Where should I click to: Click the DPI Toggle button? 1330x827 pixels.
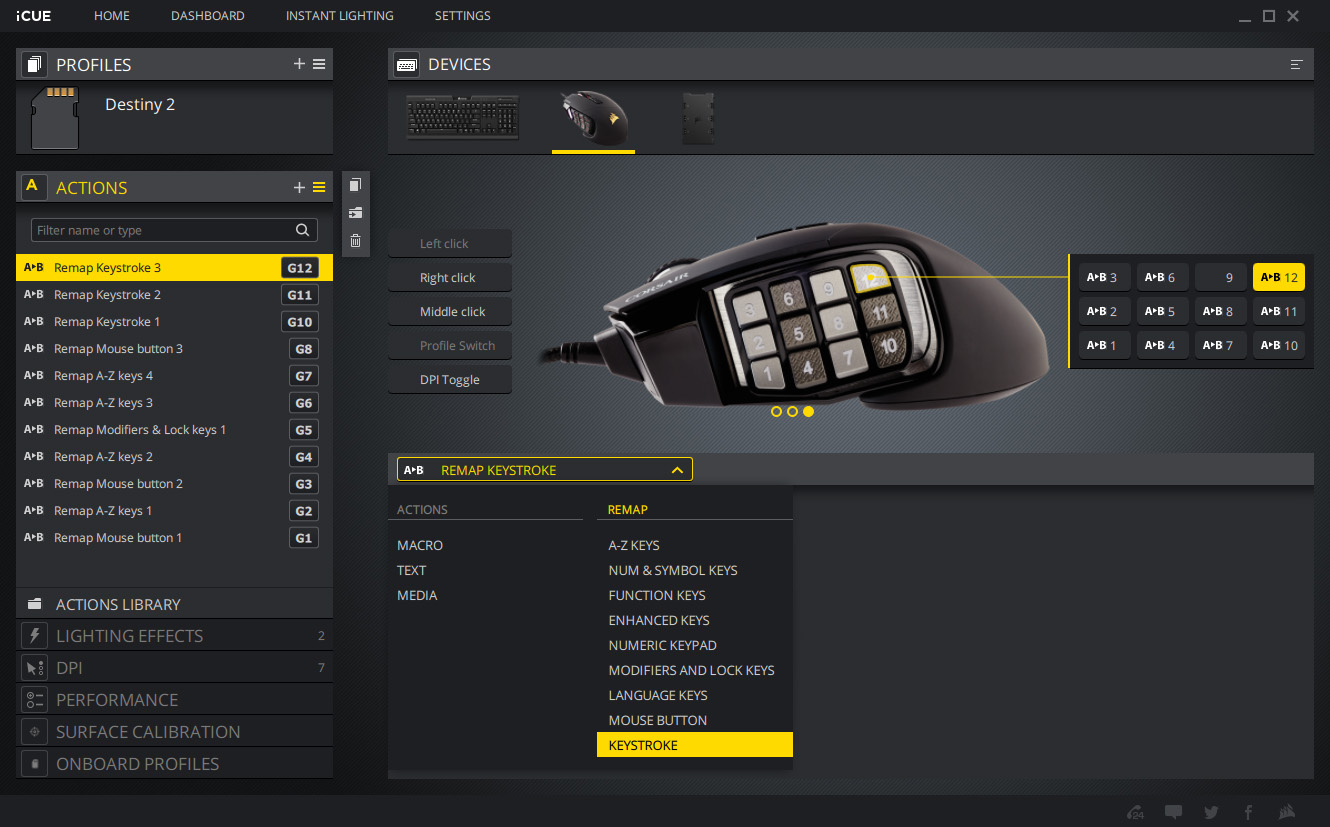pos(450,380)
